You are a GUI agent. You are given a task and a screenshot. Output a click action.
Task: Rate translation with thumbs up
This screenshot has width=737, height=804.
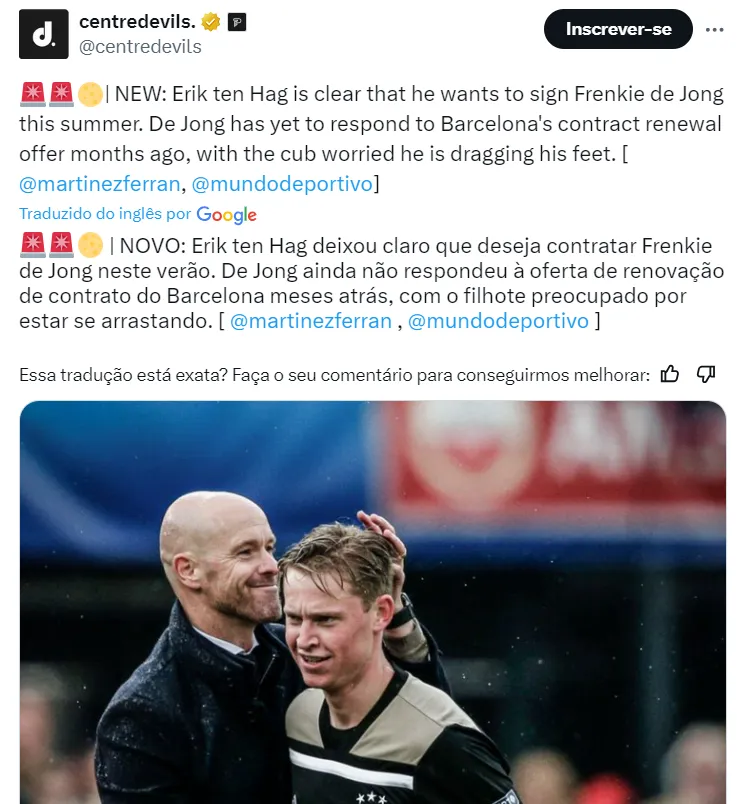click(x=669, y=374)
